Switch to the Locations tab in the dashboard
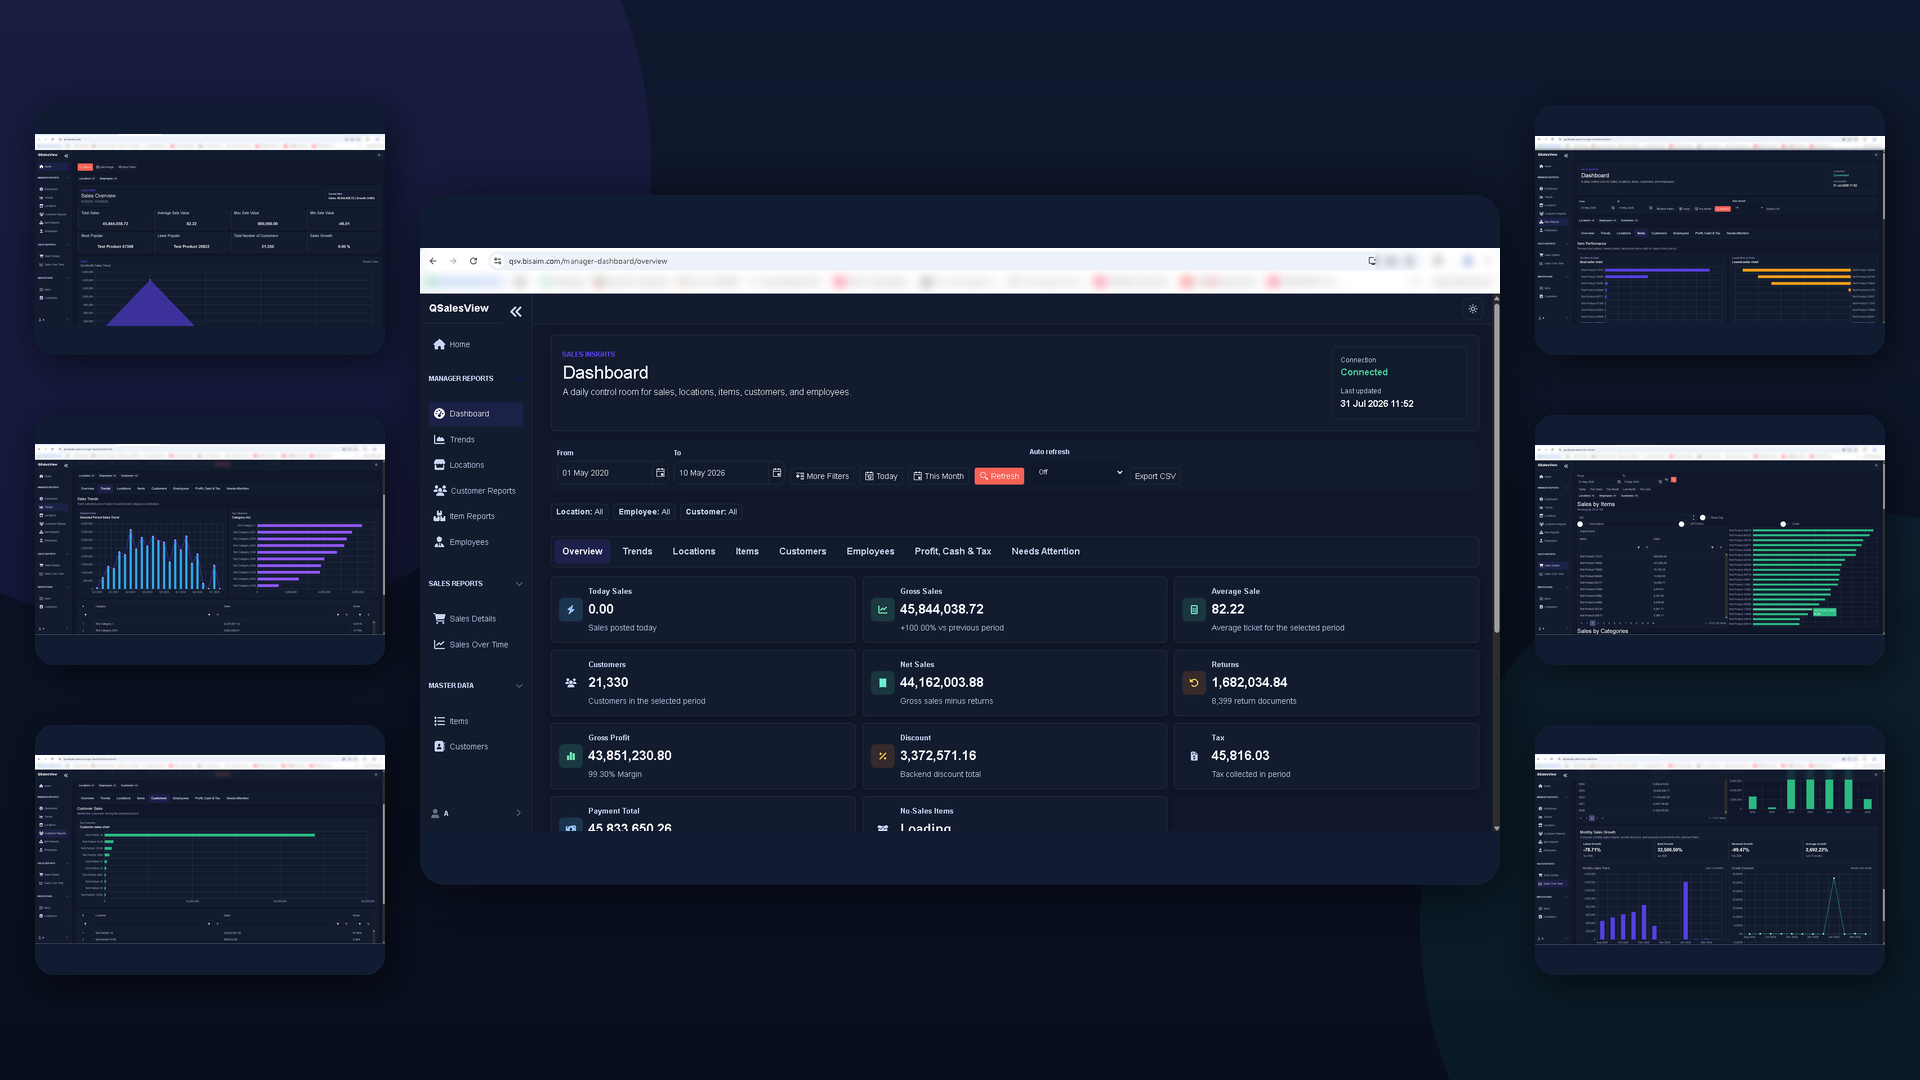 coord(694,551)
